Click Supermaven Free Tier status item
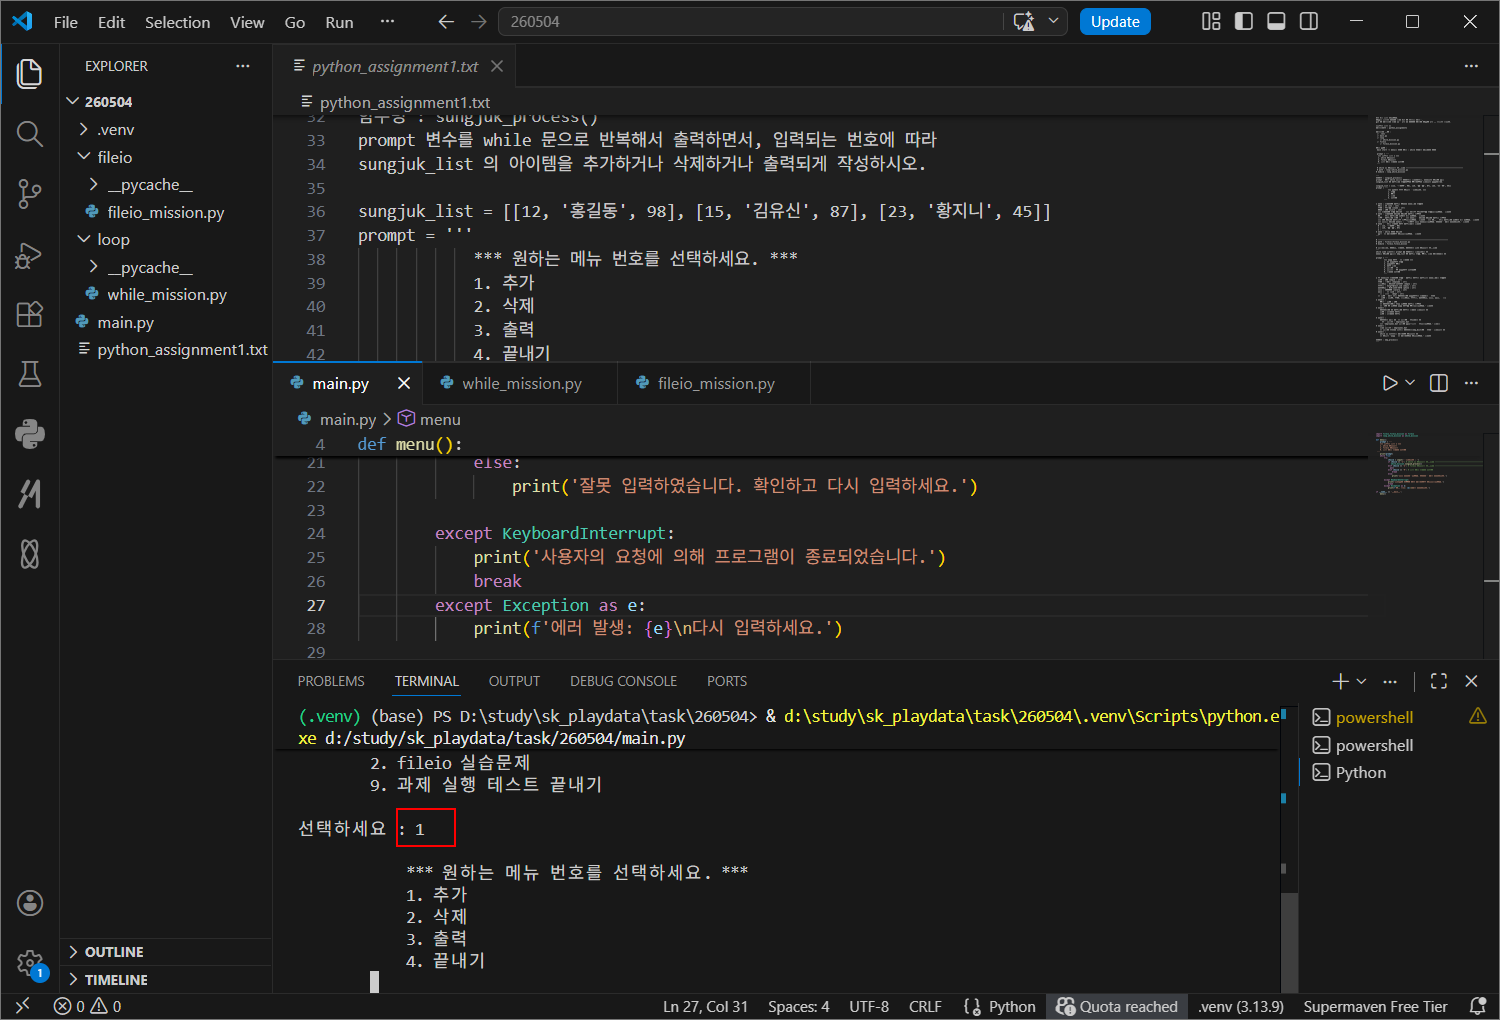The width and height of the screenshot is (1500, 1020). (1375, 1006)
